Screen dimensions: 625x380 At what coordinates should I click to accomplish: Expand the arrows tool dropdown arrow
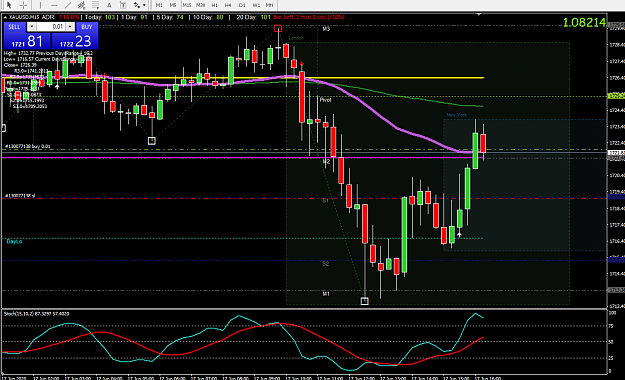click(144, 5)
